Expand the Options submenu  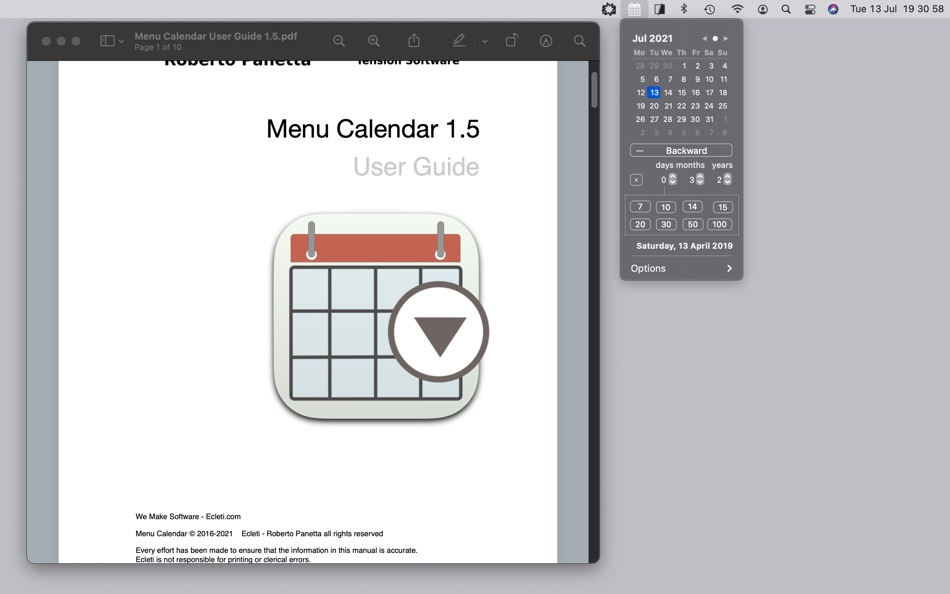pos(681,268)
